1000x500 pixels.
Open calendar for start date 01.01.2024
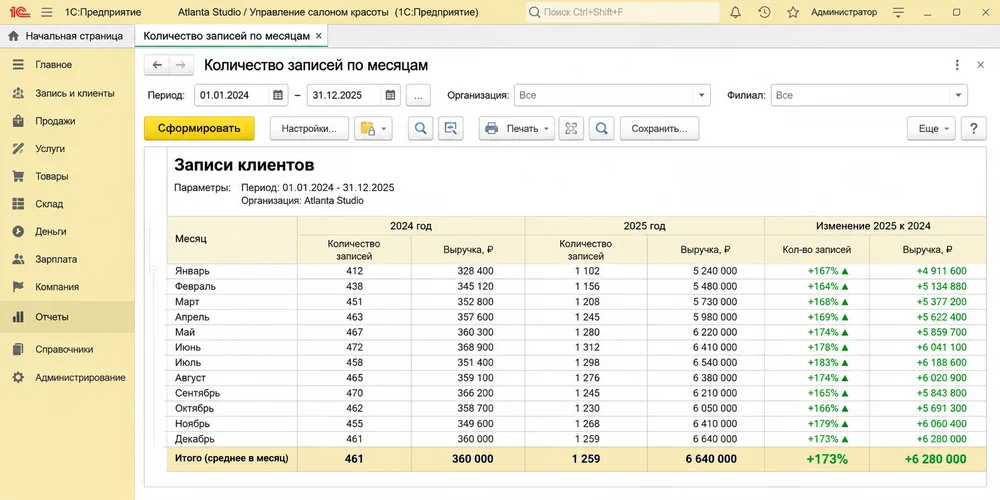[x=277, y=95]
